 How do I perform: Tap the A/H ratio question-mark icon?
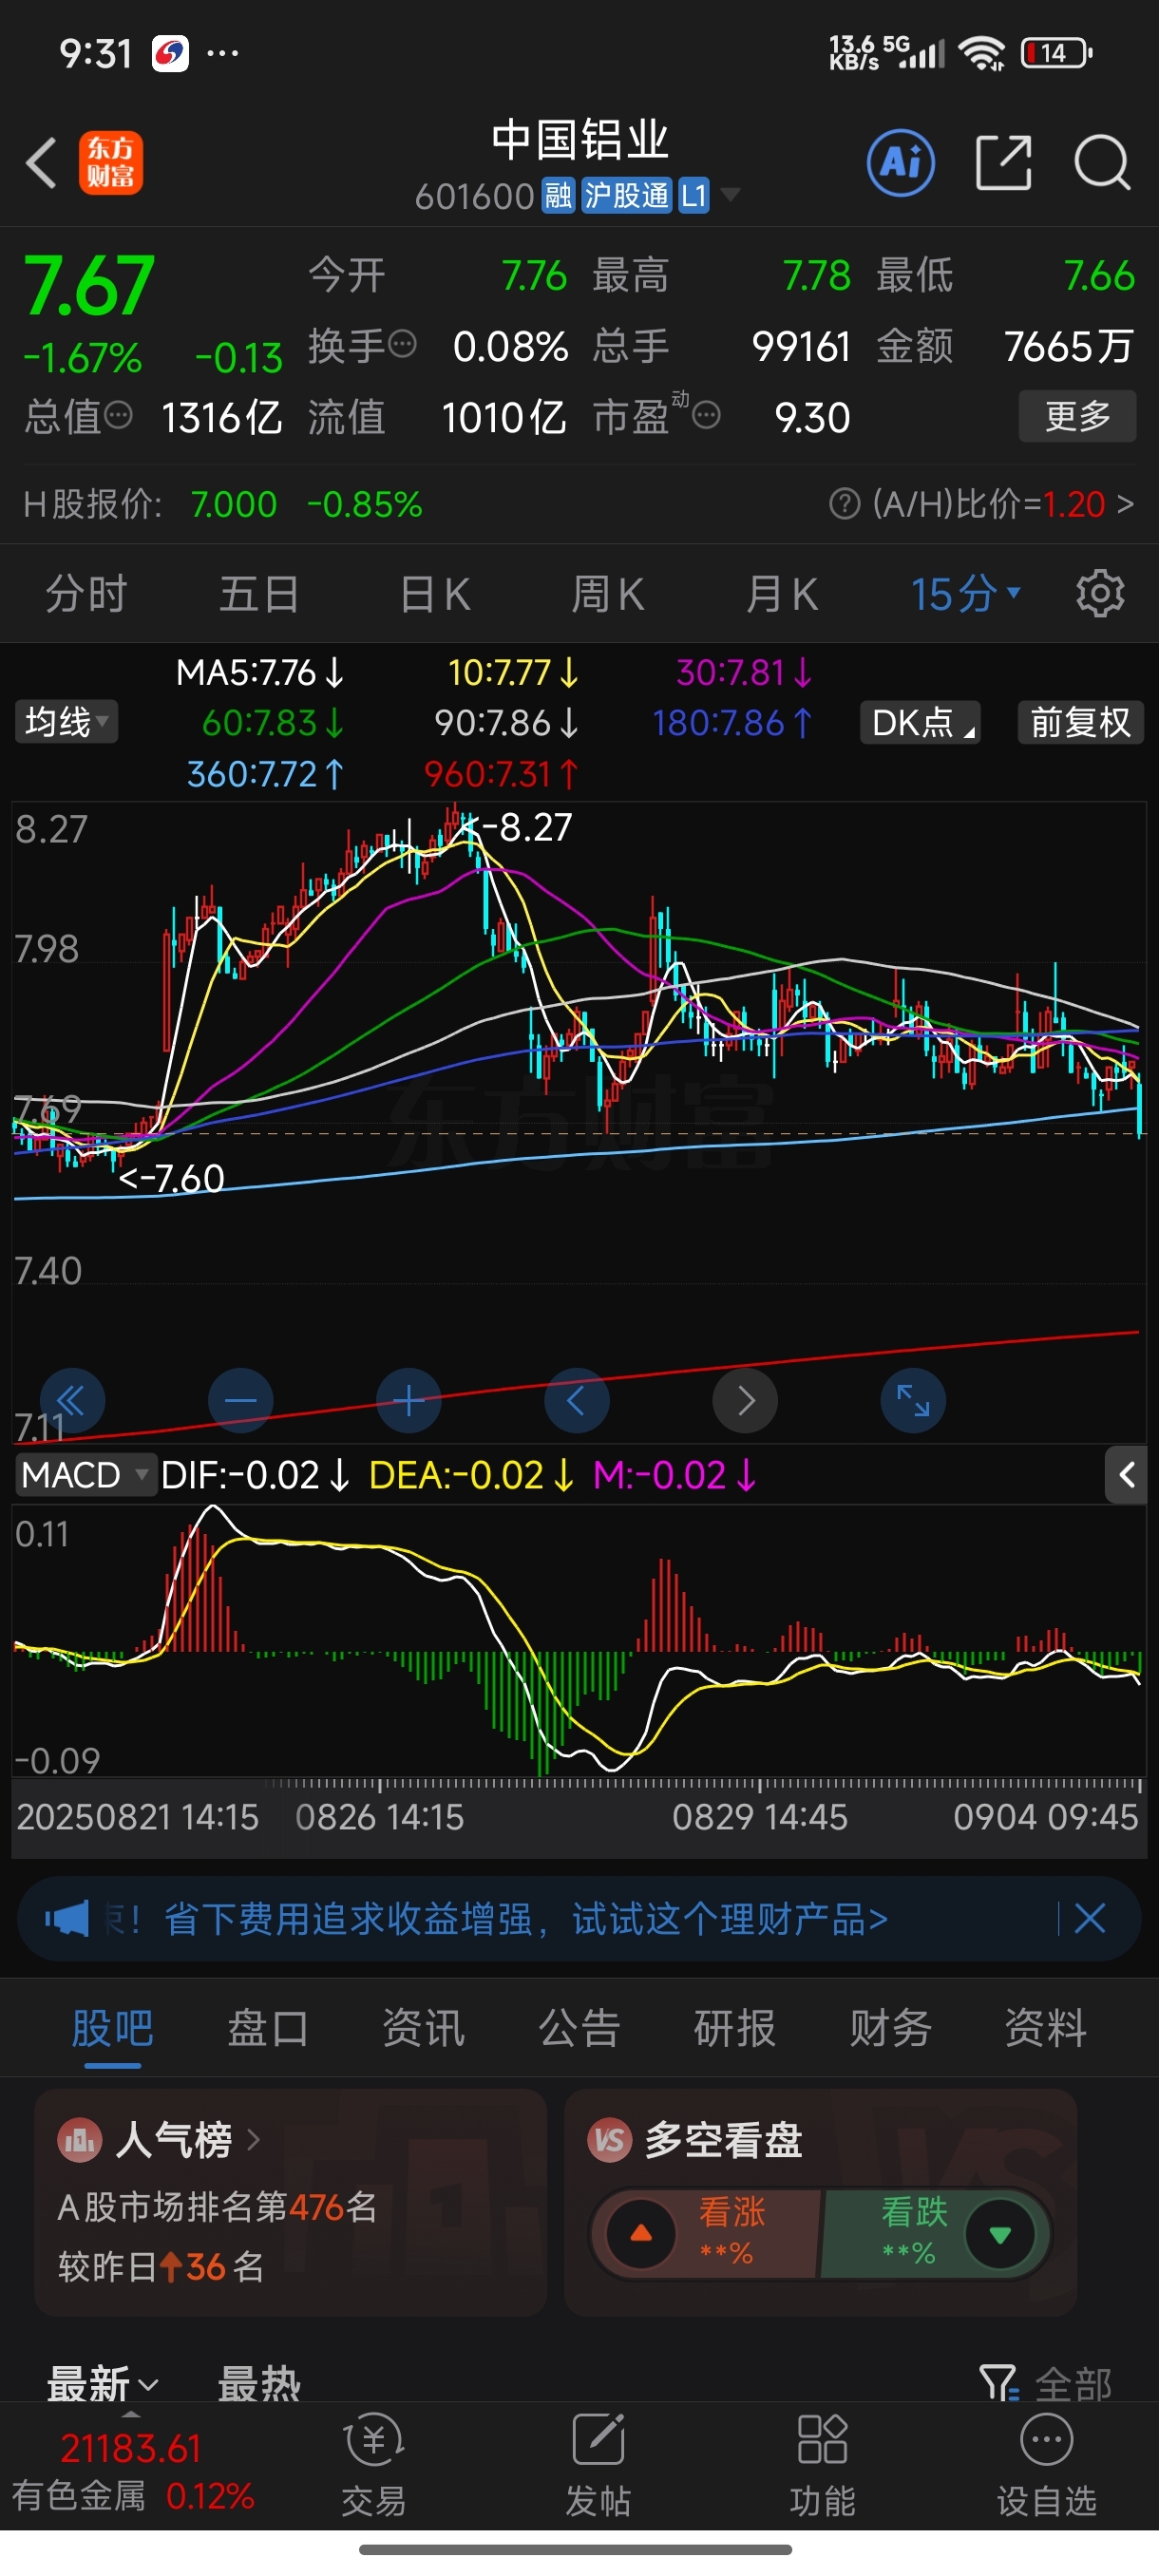click(x=844, y=503)
